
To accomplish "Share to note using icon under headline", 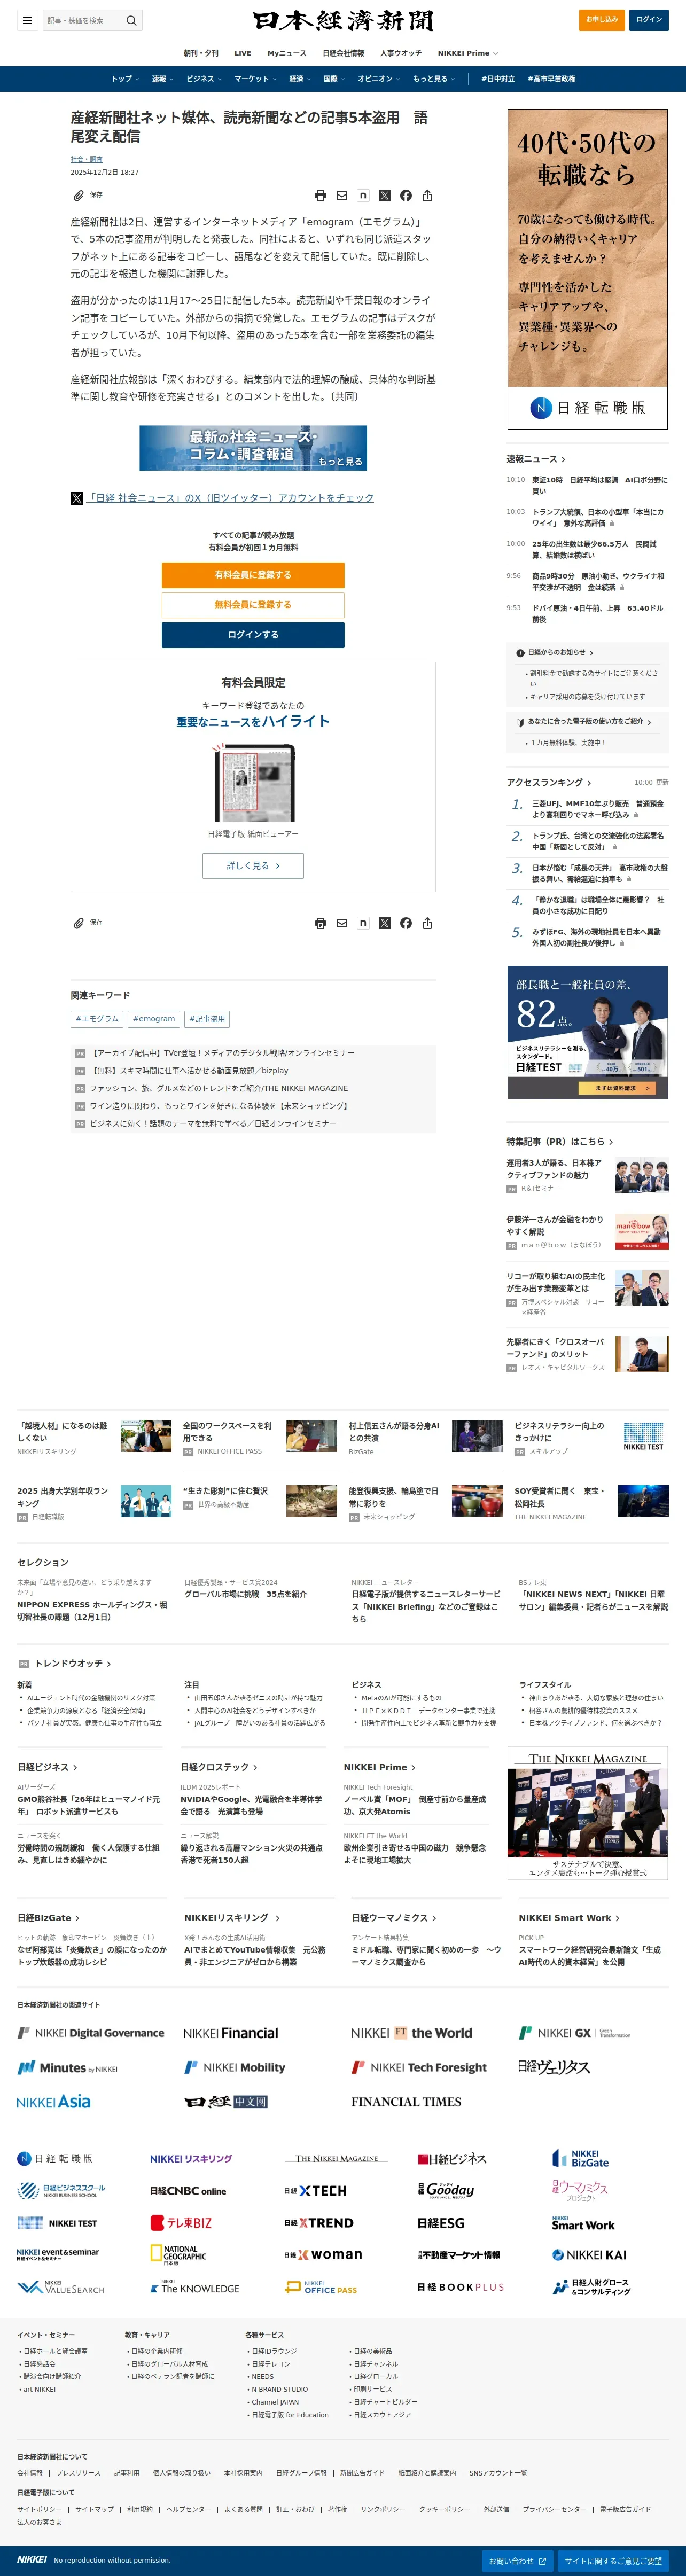I will point(363,196).
